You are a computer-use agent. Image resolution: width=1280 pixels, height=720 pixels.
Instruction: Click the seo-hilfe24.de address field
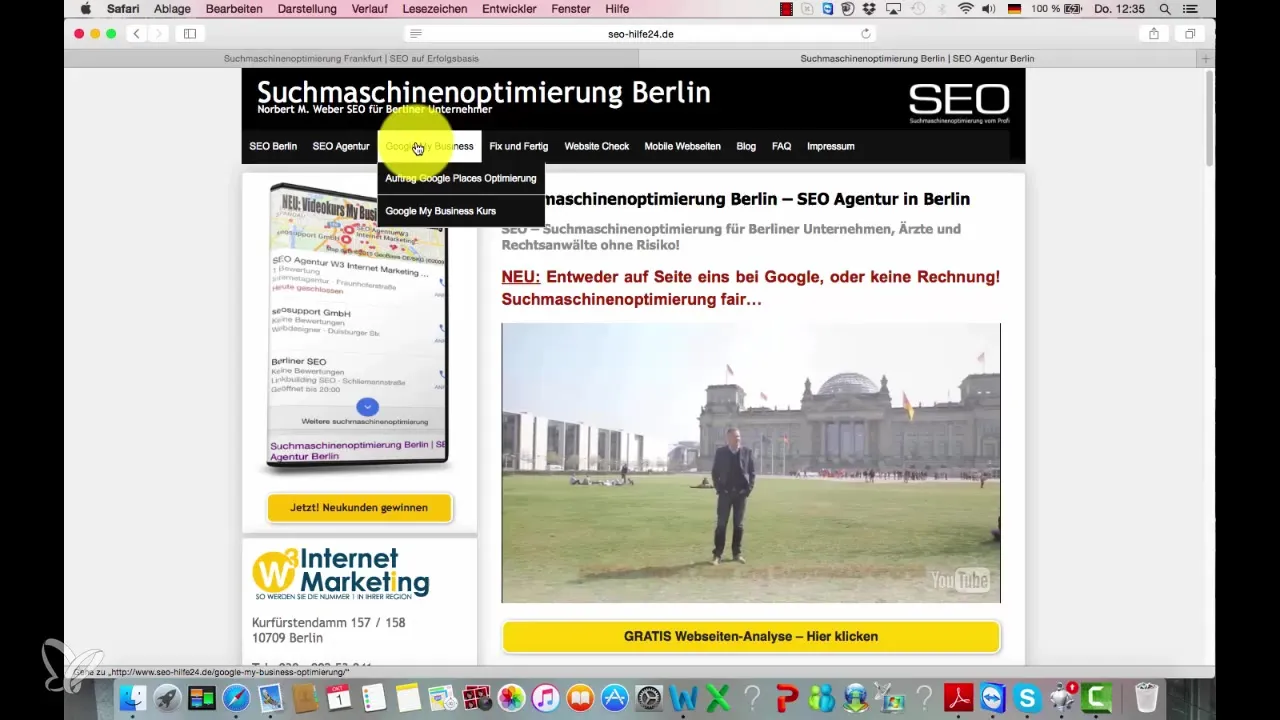(x=640, y=33)
